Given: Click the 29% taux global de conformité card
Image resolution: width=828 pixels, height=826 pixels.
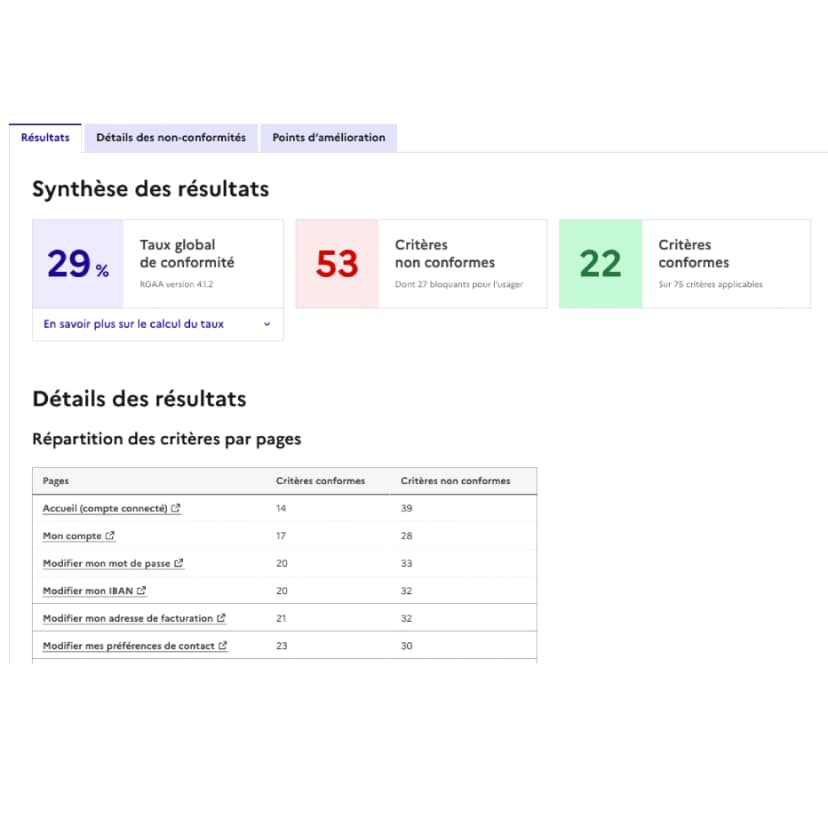Looking at the screenshot, I should click(x=157, y=263).
